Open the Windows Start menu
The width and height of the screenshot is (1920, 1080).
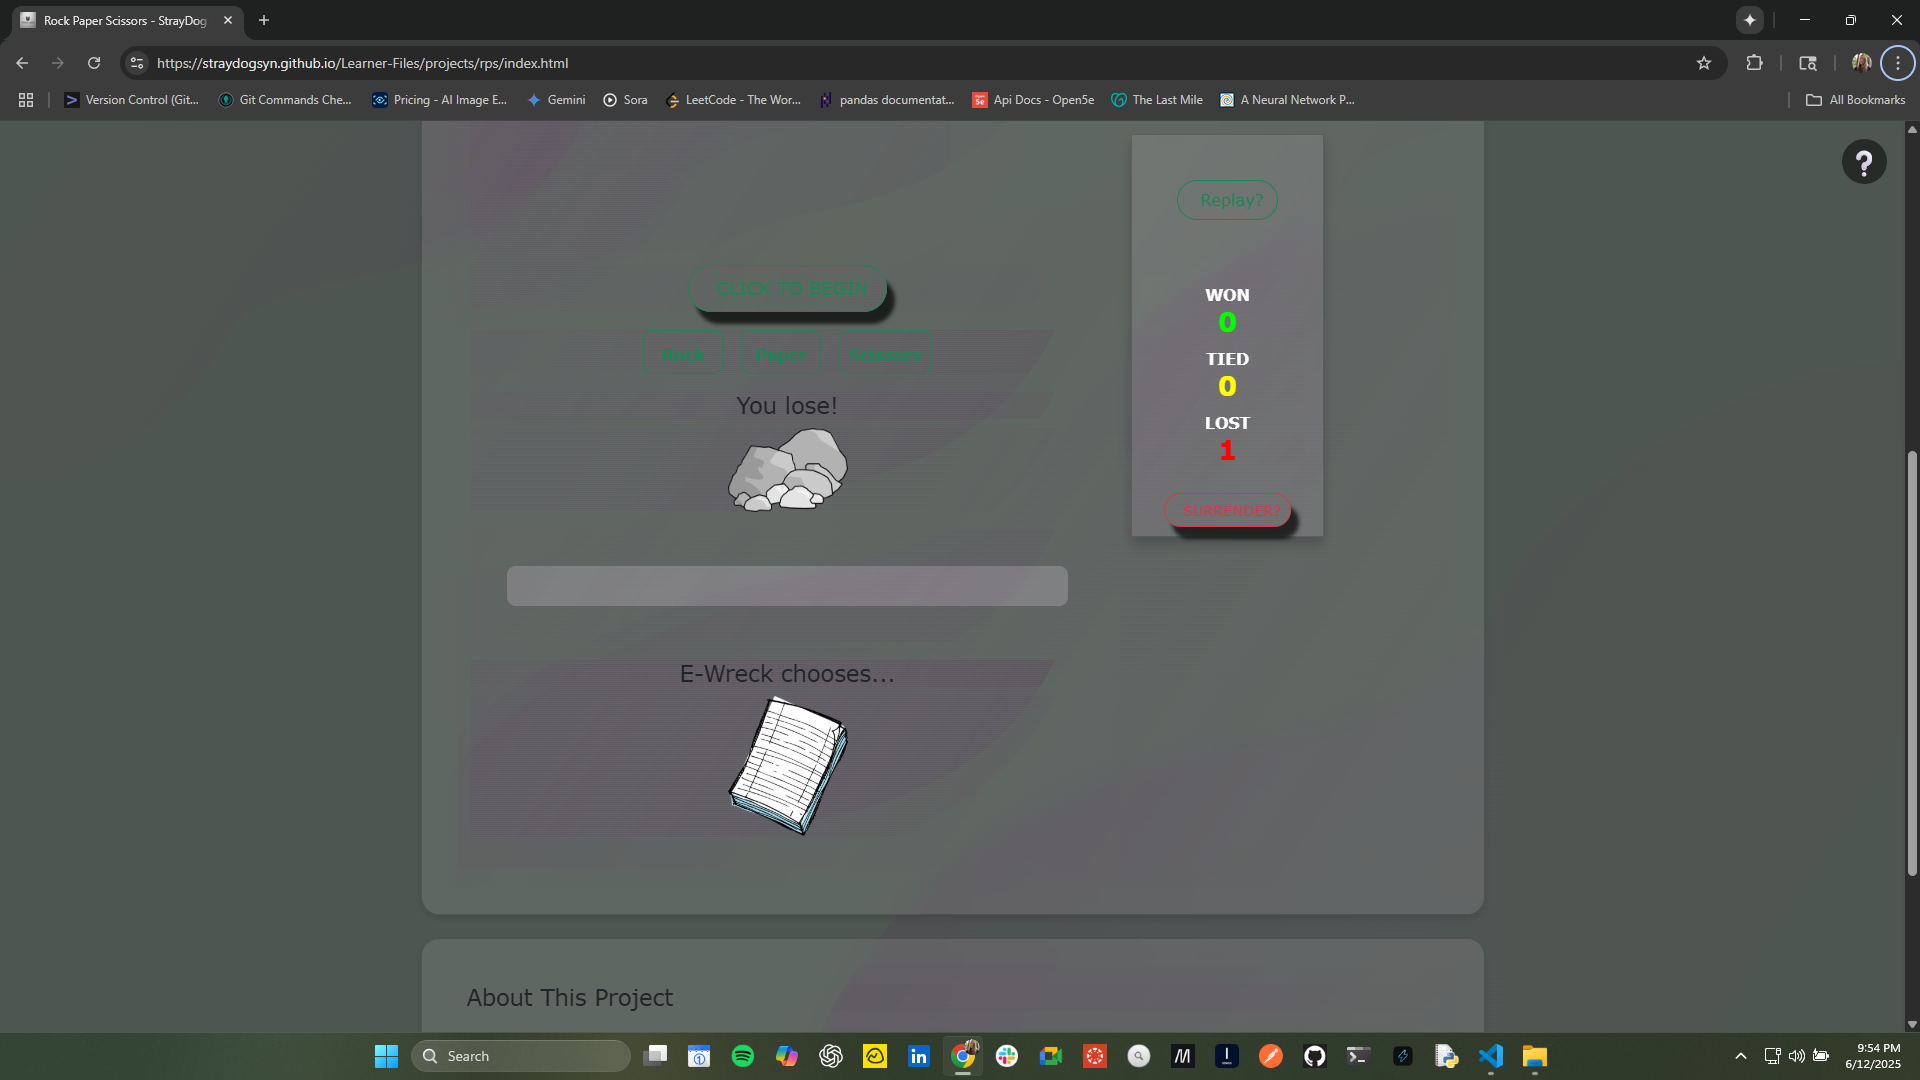pos(386,1056)
